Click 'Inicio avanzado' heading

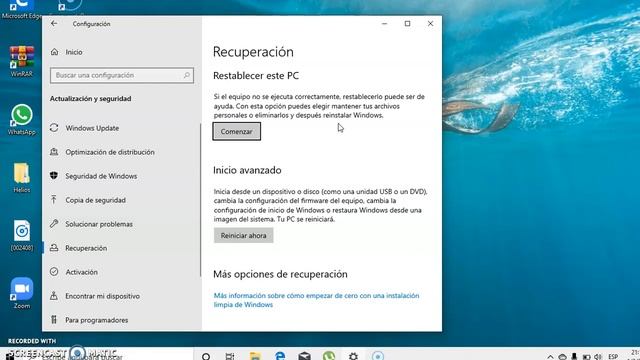click(247, 170)
